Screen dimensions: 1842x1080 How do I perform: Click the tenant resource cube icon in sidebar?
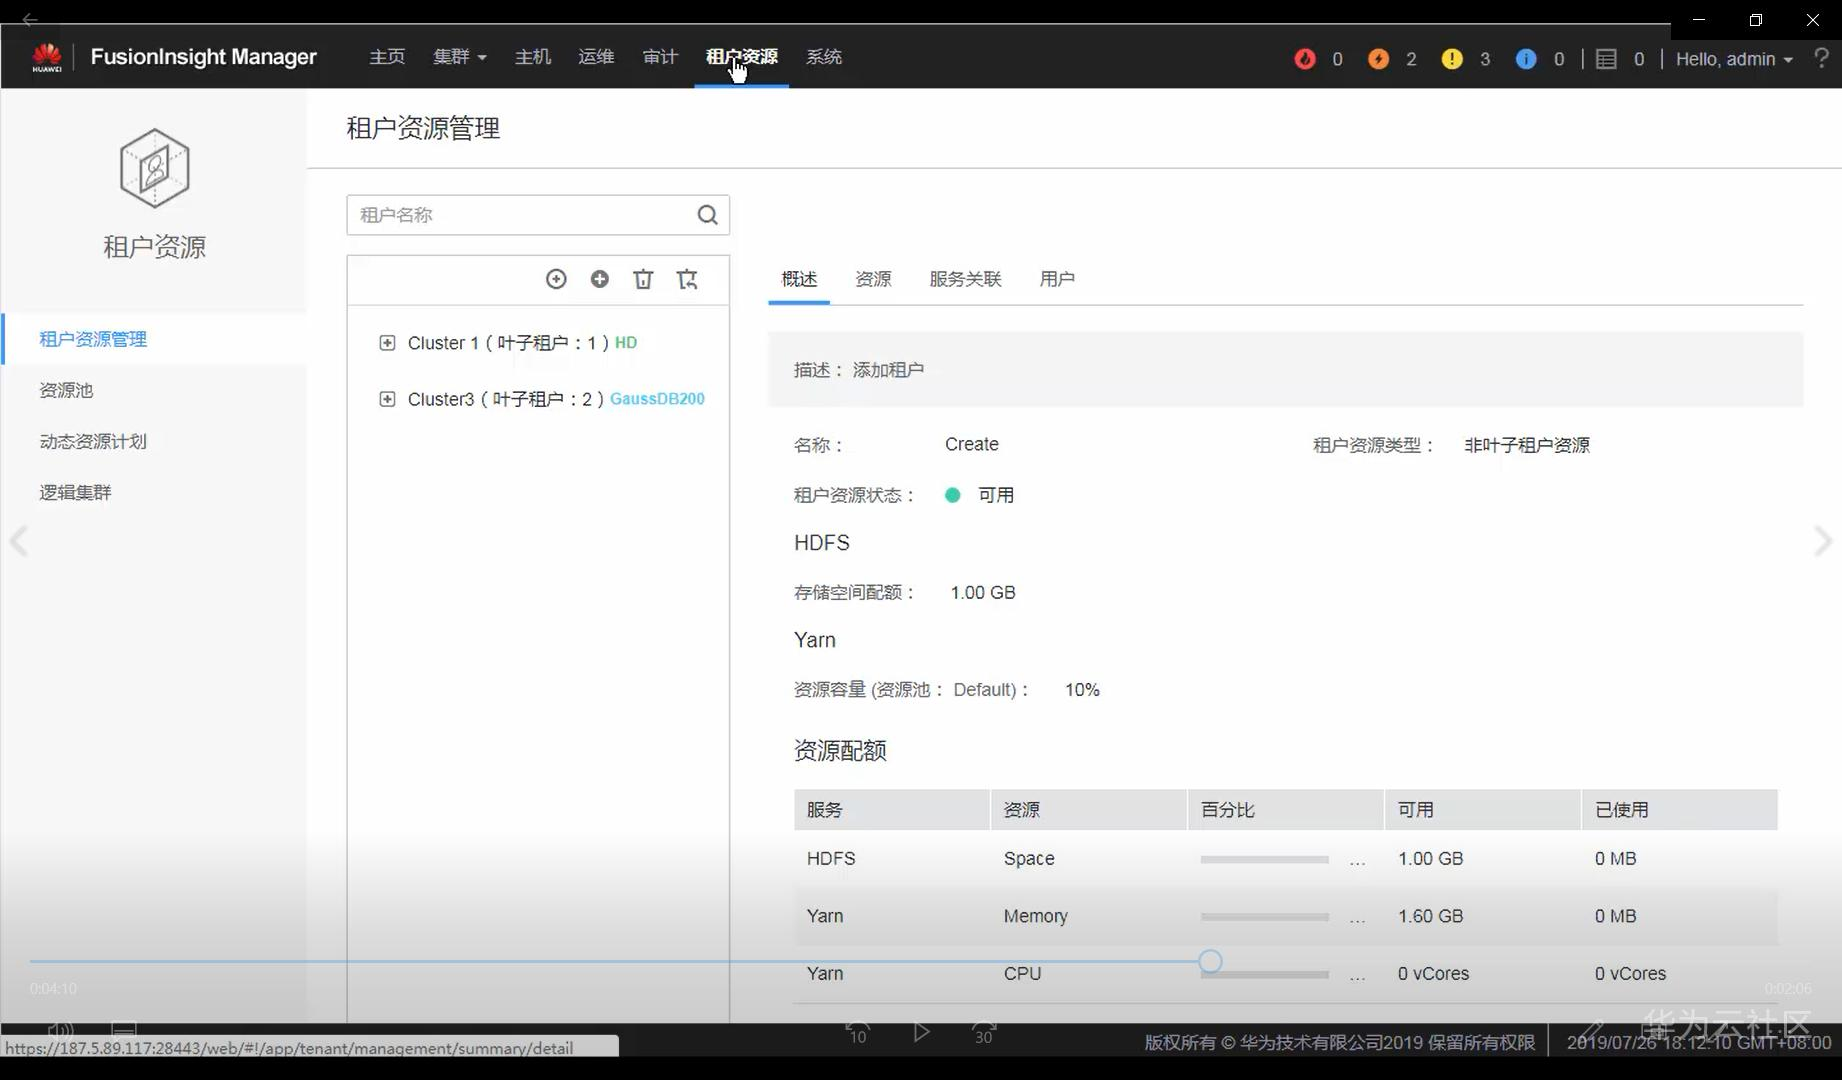click(154, 168)
